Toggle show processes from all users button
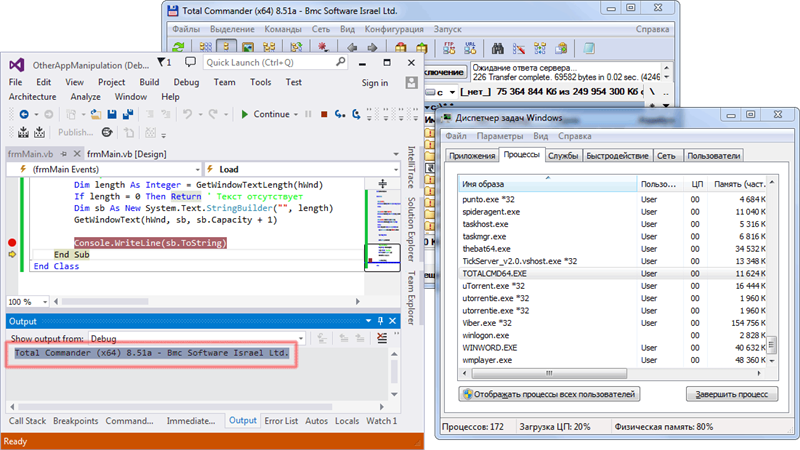Image resolution: width=800 pixels, height=450 pixels. (547, 394)
